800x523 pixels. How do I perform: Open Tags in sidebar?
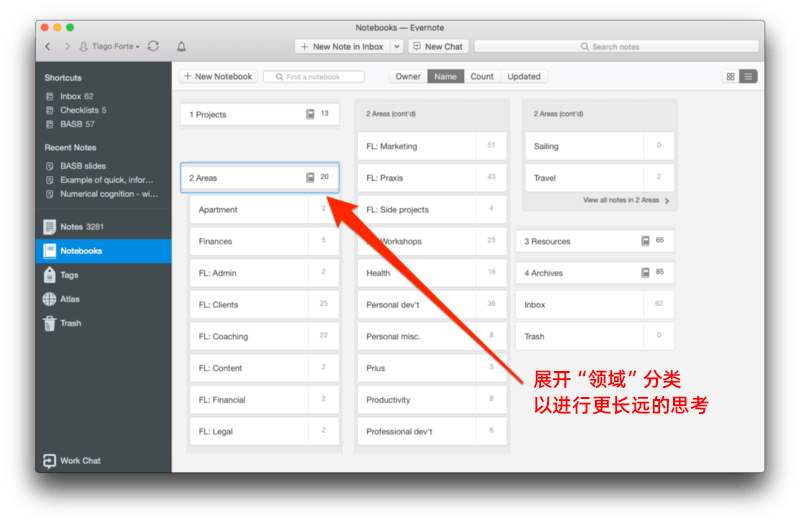coord(104,275)
